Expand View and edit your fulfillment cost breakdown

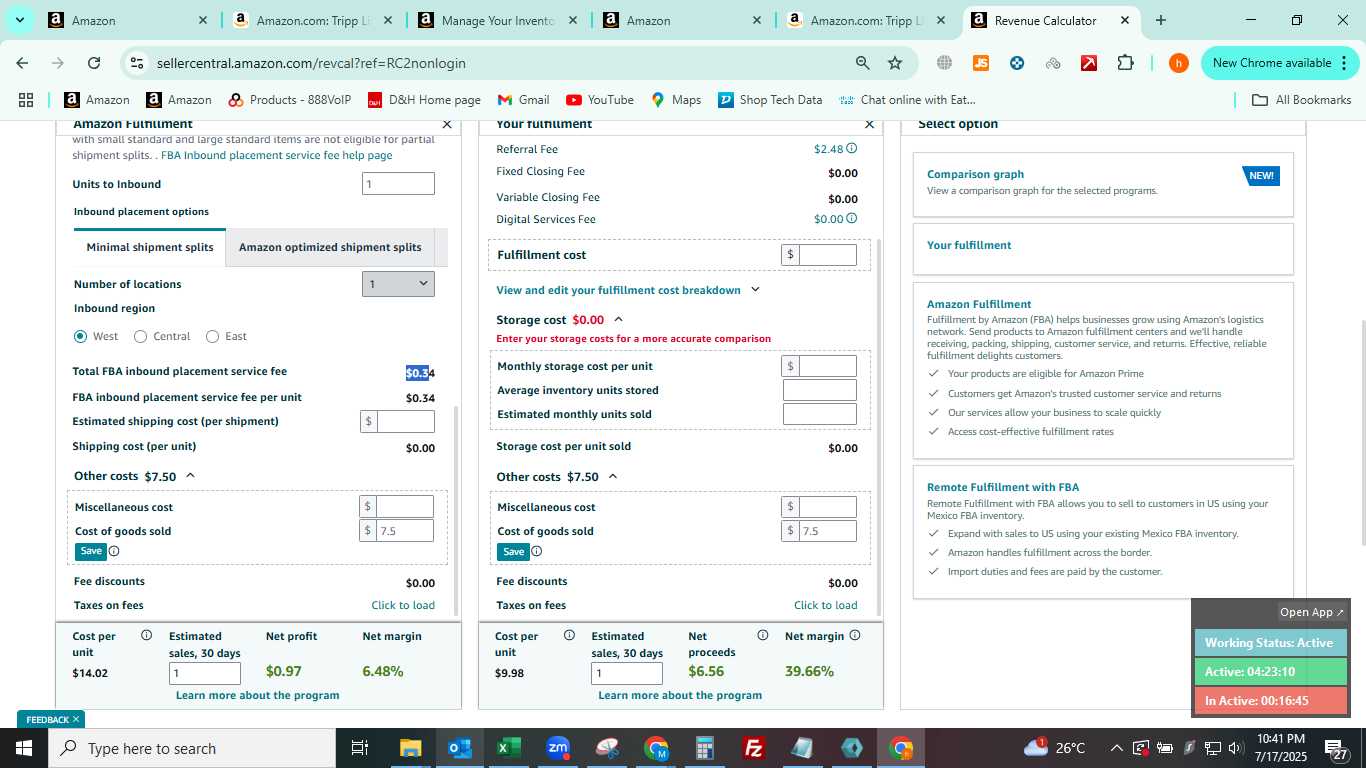[628, 290]
